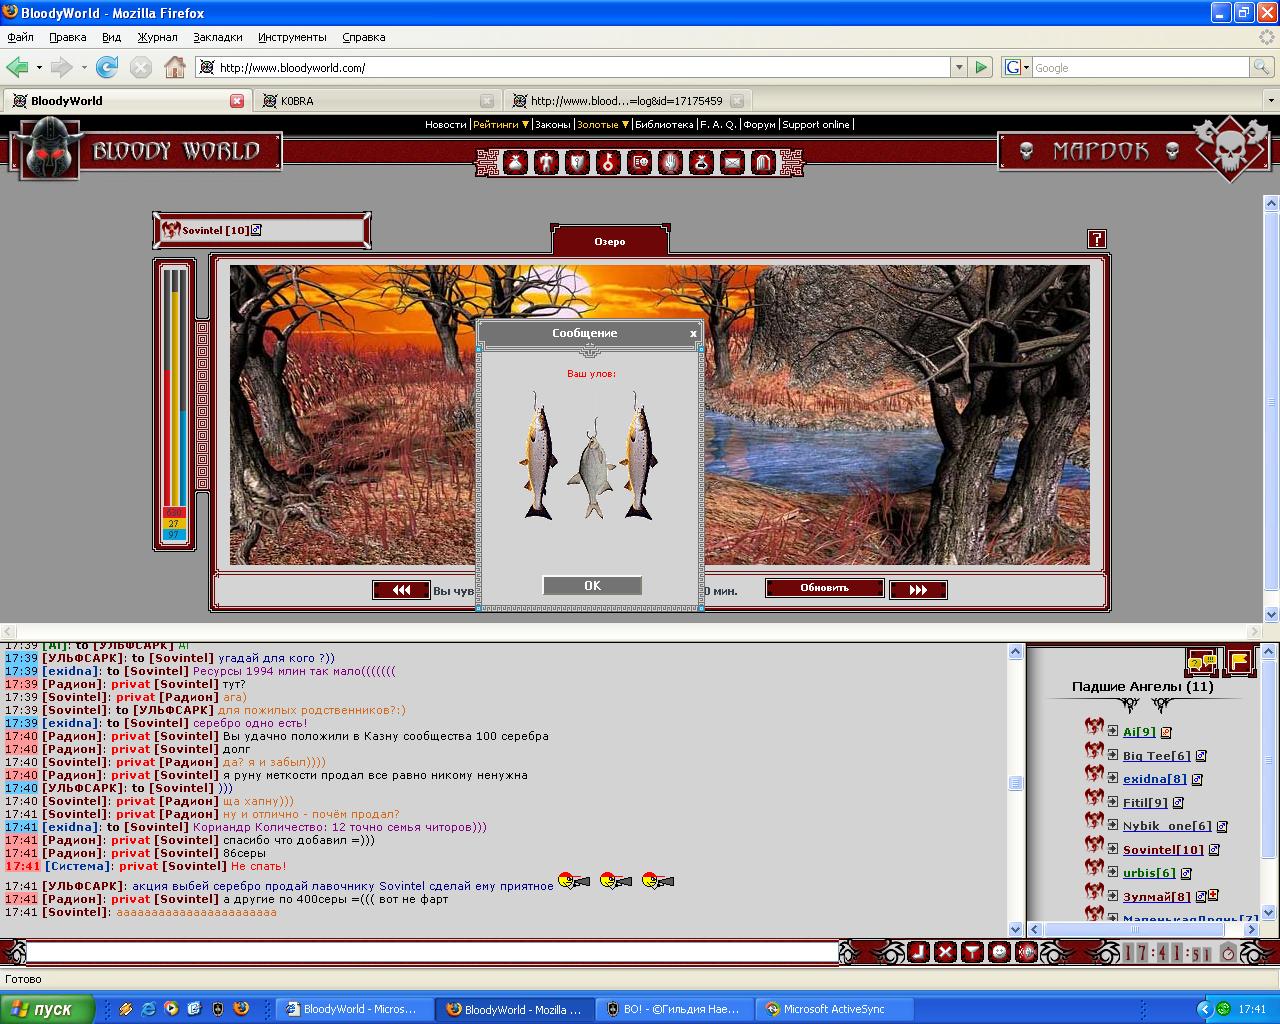Click the yellow flag icon
Viewport: 1280px width, 1024px height.
1239,661
